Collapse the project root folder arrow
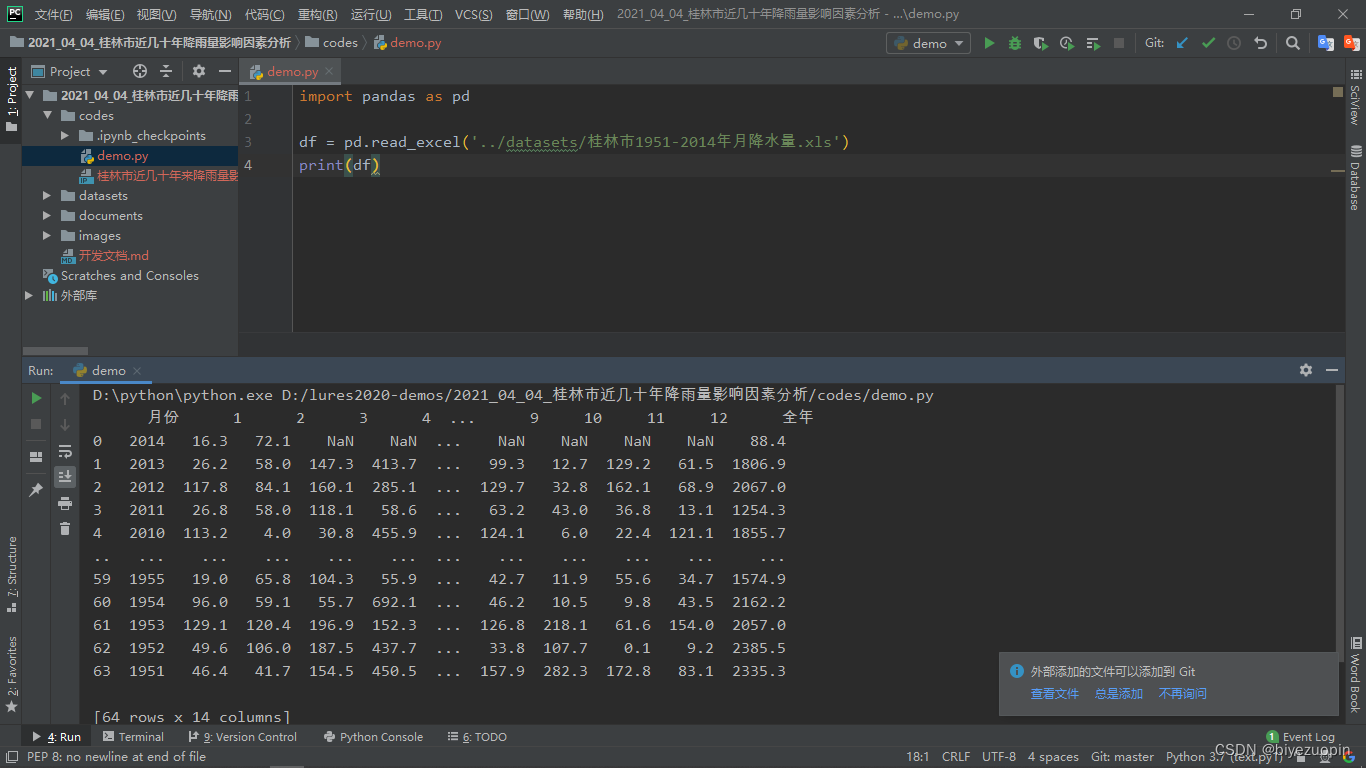Viewport: 1366px width, 768px height. coord(30,96)
